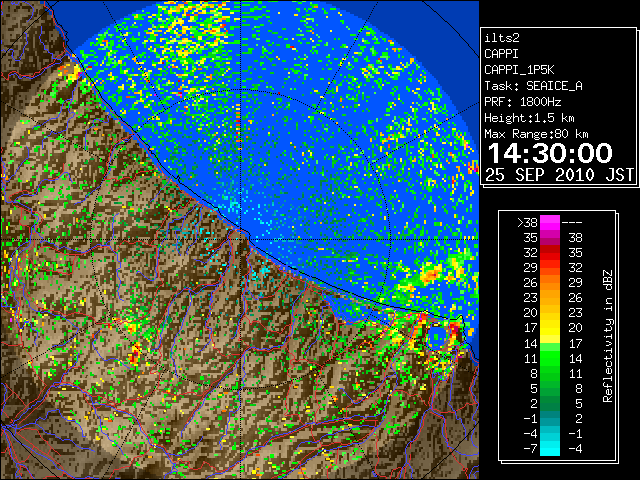640x480 pixels.
Task: Click the '>38' legend label
Action: tap(527, 222)
